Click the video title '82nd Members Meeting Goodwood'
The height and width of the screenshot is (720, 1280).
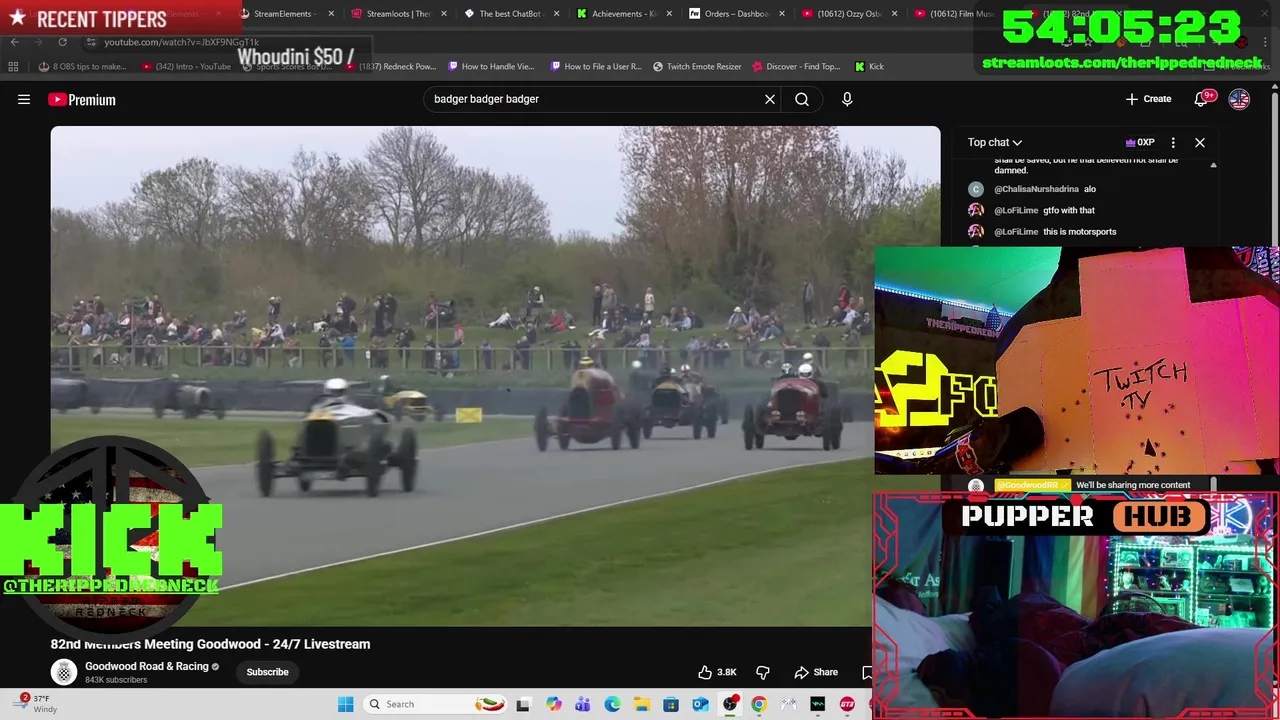[x=210, y=644]
